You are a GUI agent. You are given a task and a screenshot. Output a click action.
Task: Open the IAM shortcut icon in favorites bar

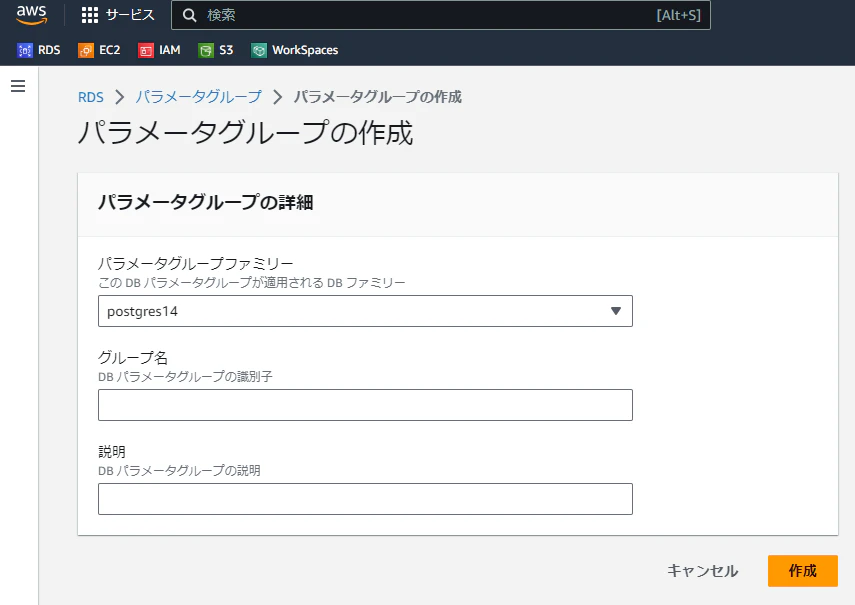pos(146,50)
